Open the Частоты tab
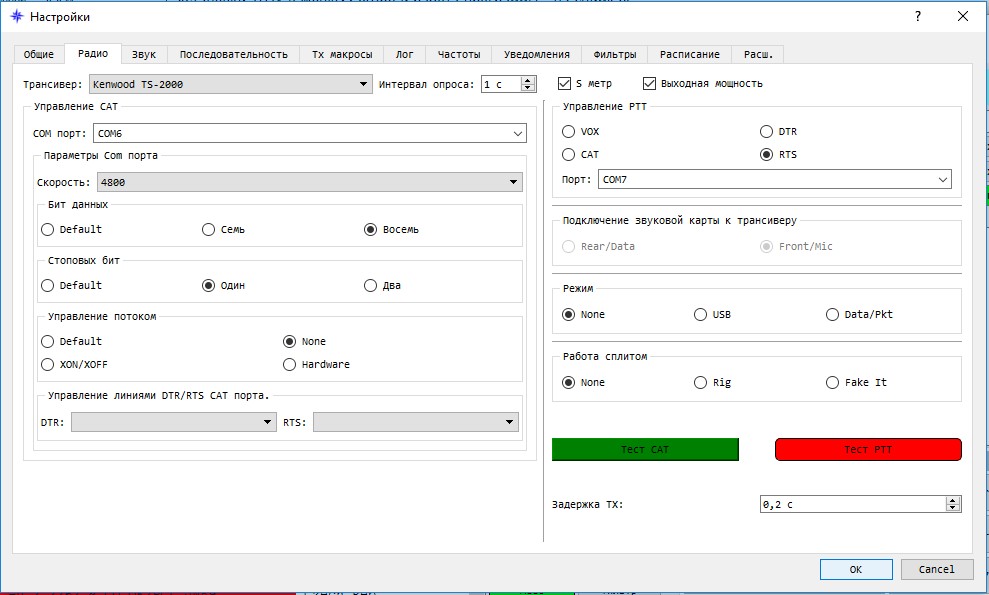This screenshot has width=989, height=595. pyautogui.click(x=459, y=54)
